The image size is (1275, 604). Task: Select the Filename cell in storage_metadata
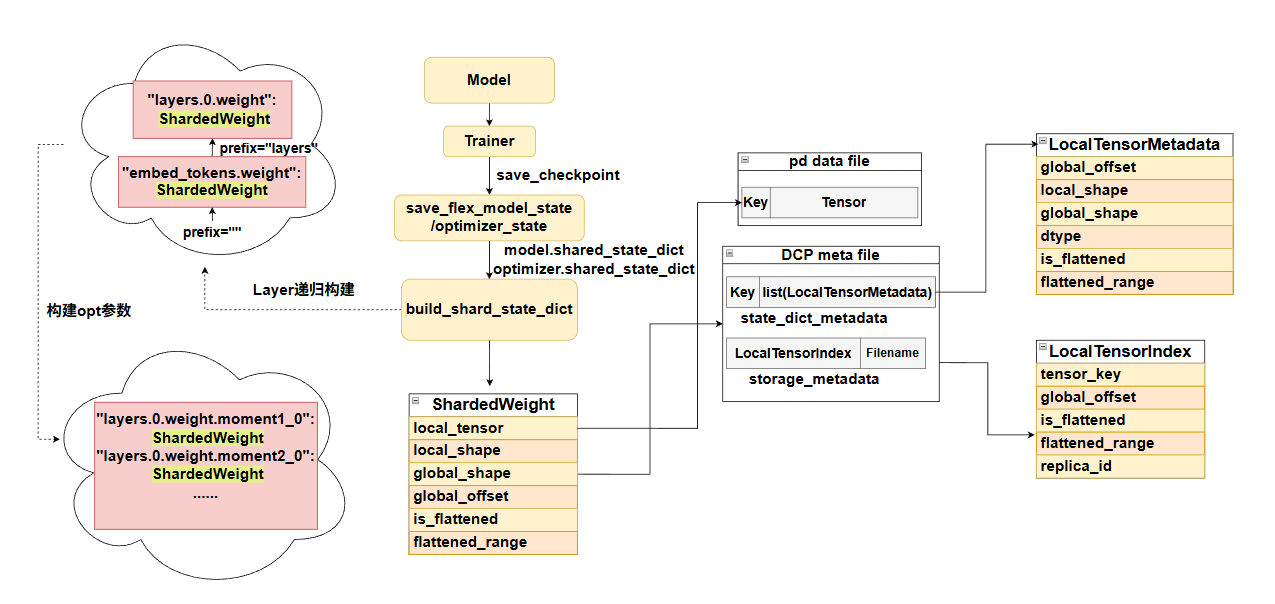tap(892, 353)
